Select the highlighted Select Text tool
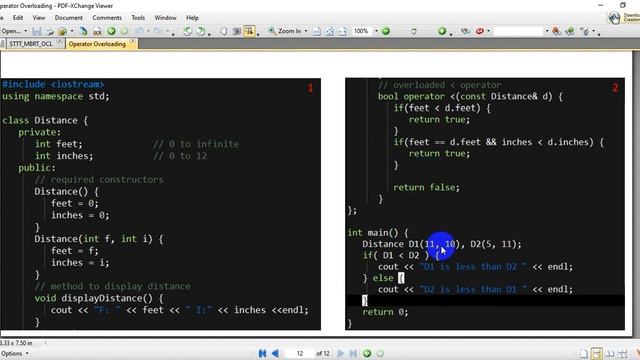The width and height of the screenshot is (640, 360). [249, 31]
